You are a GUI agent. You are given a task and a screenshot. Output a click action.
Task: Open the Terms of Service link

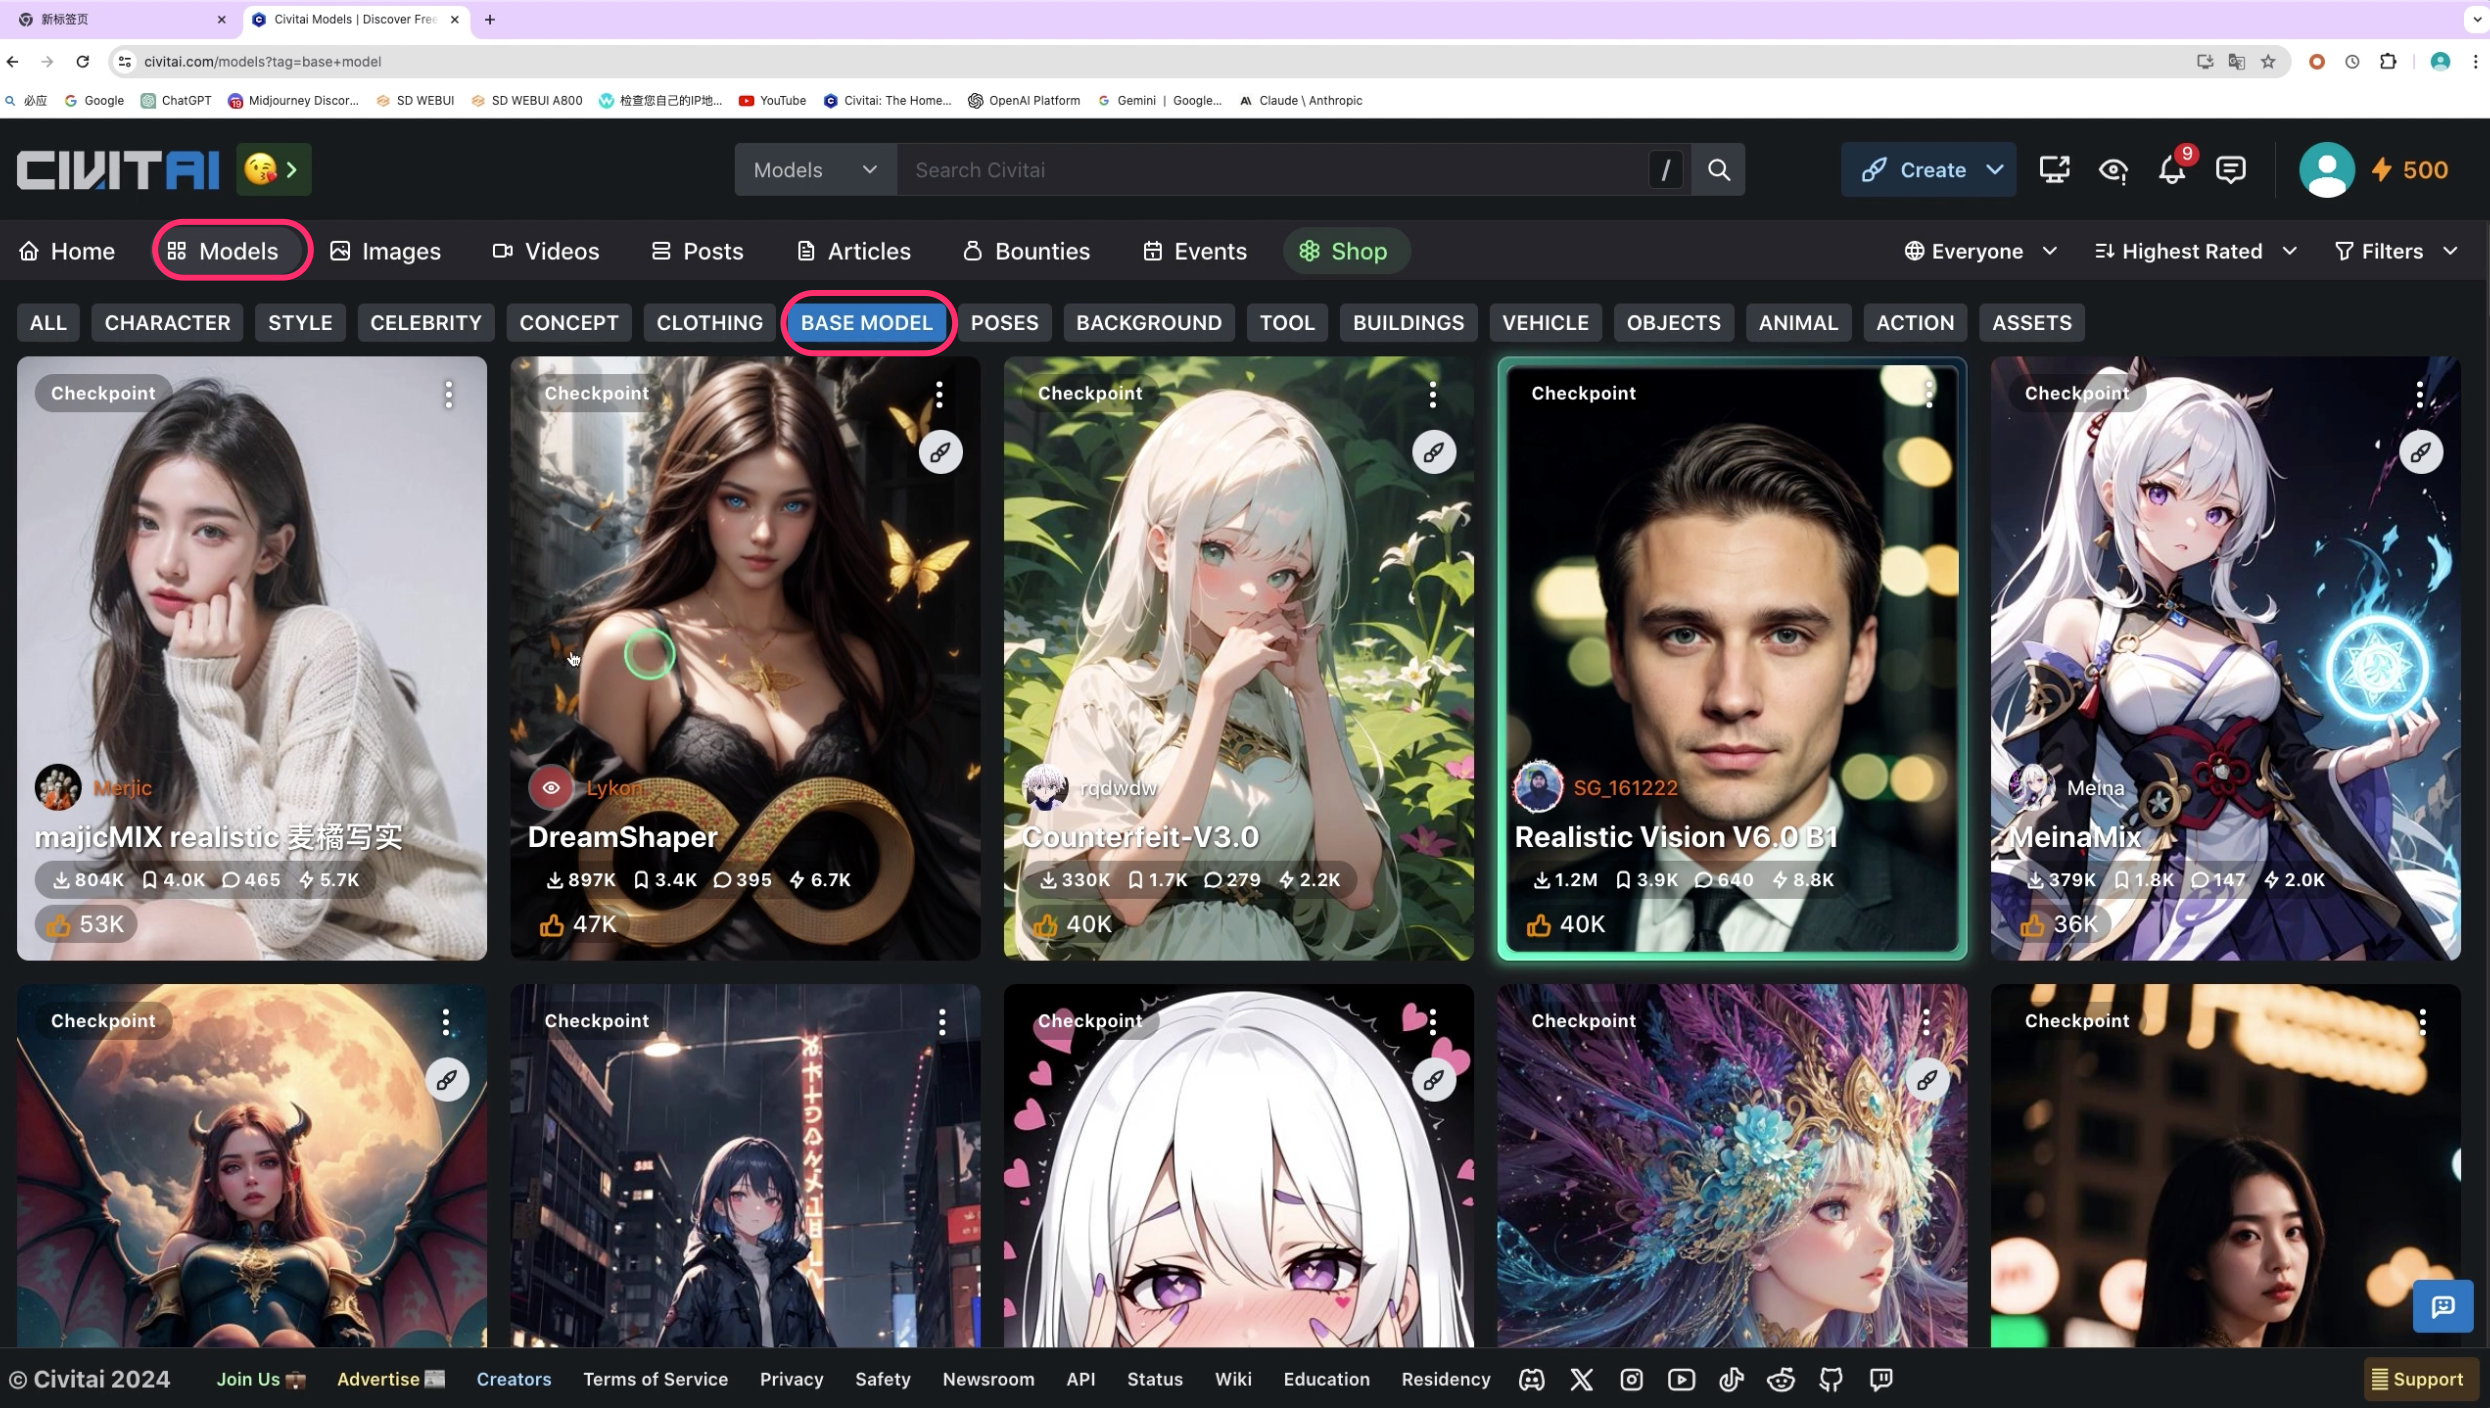tap(655, 1380)
